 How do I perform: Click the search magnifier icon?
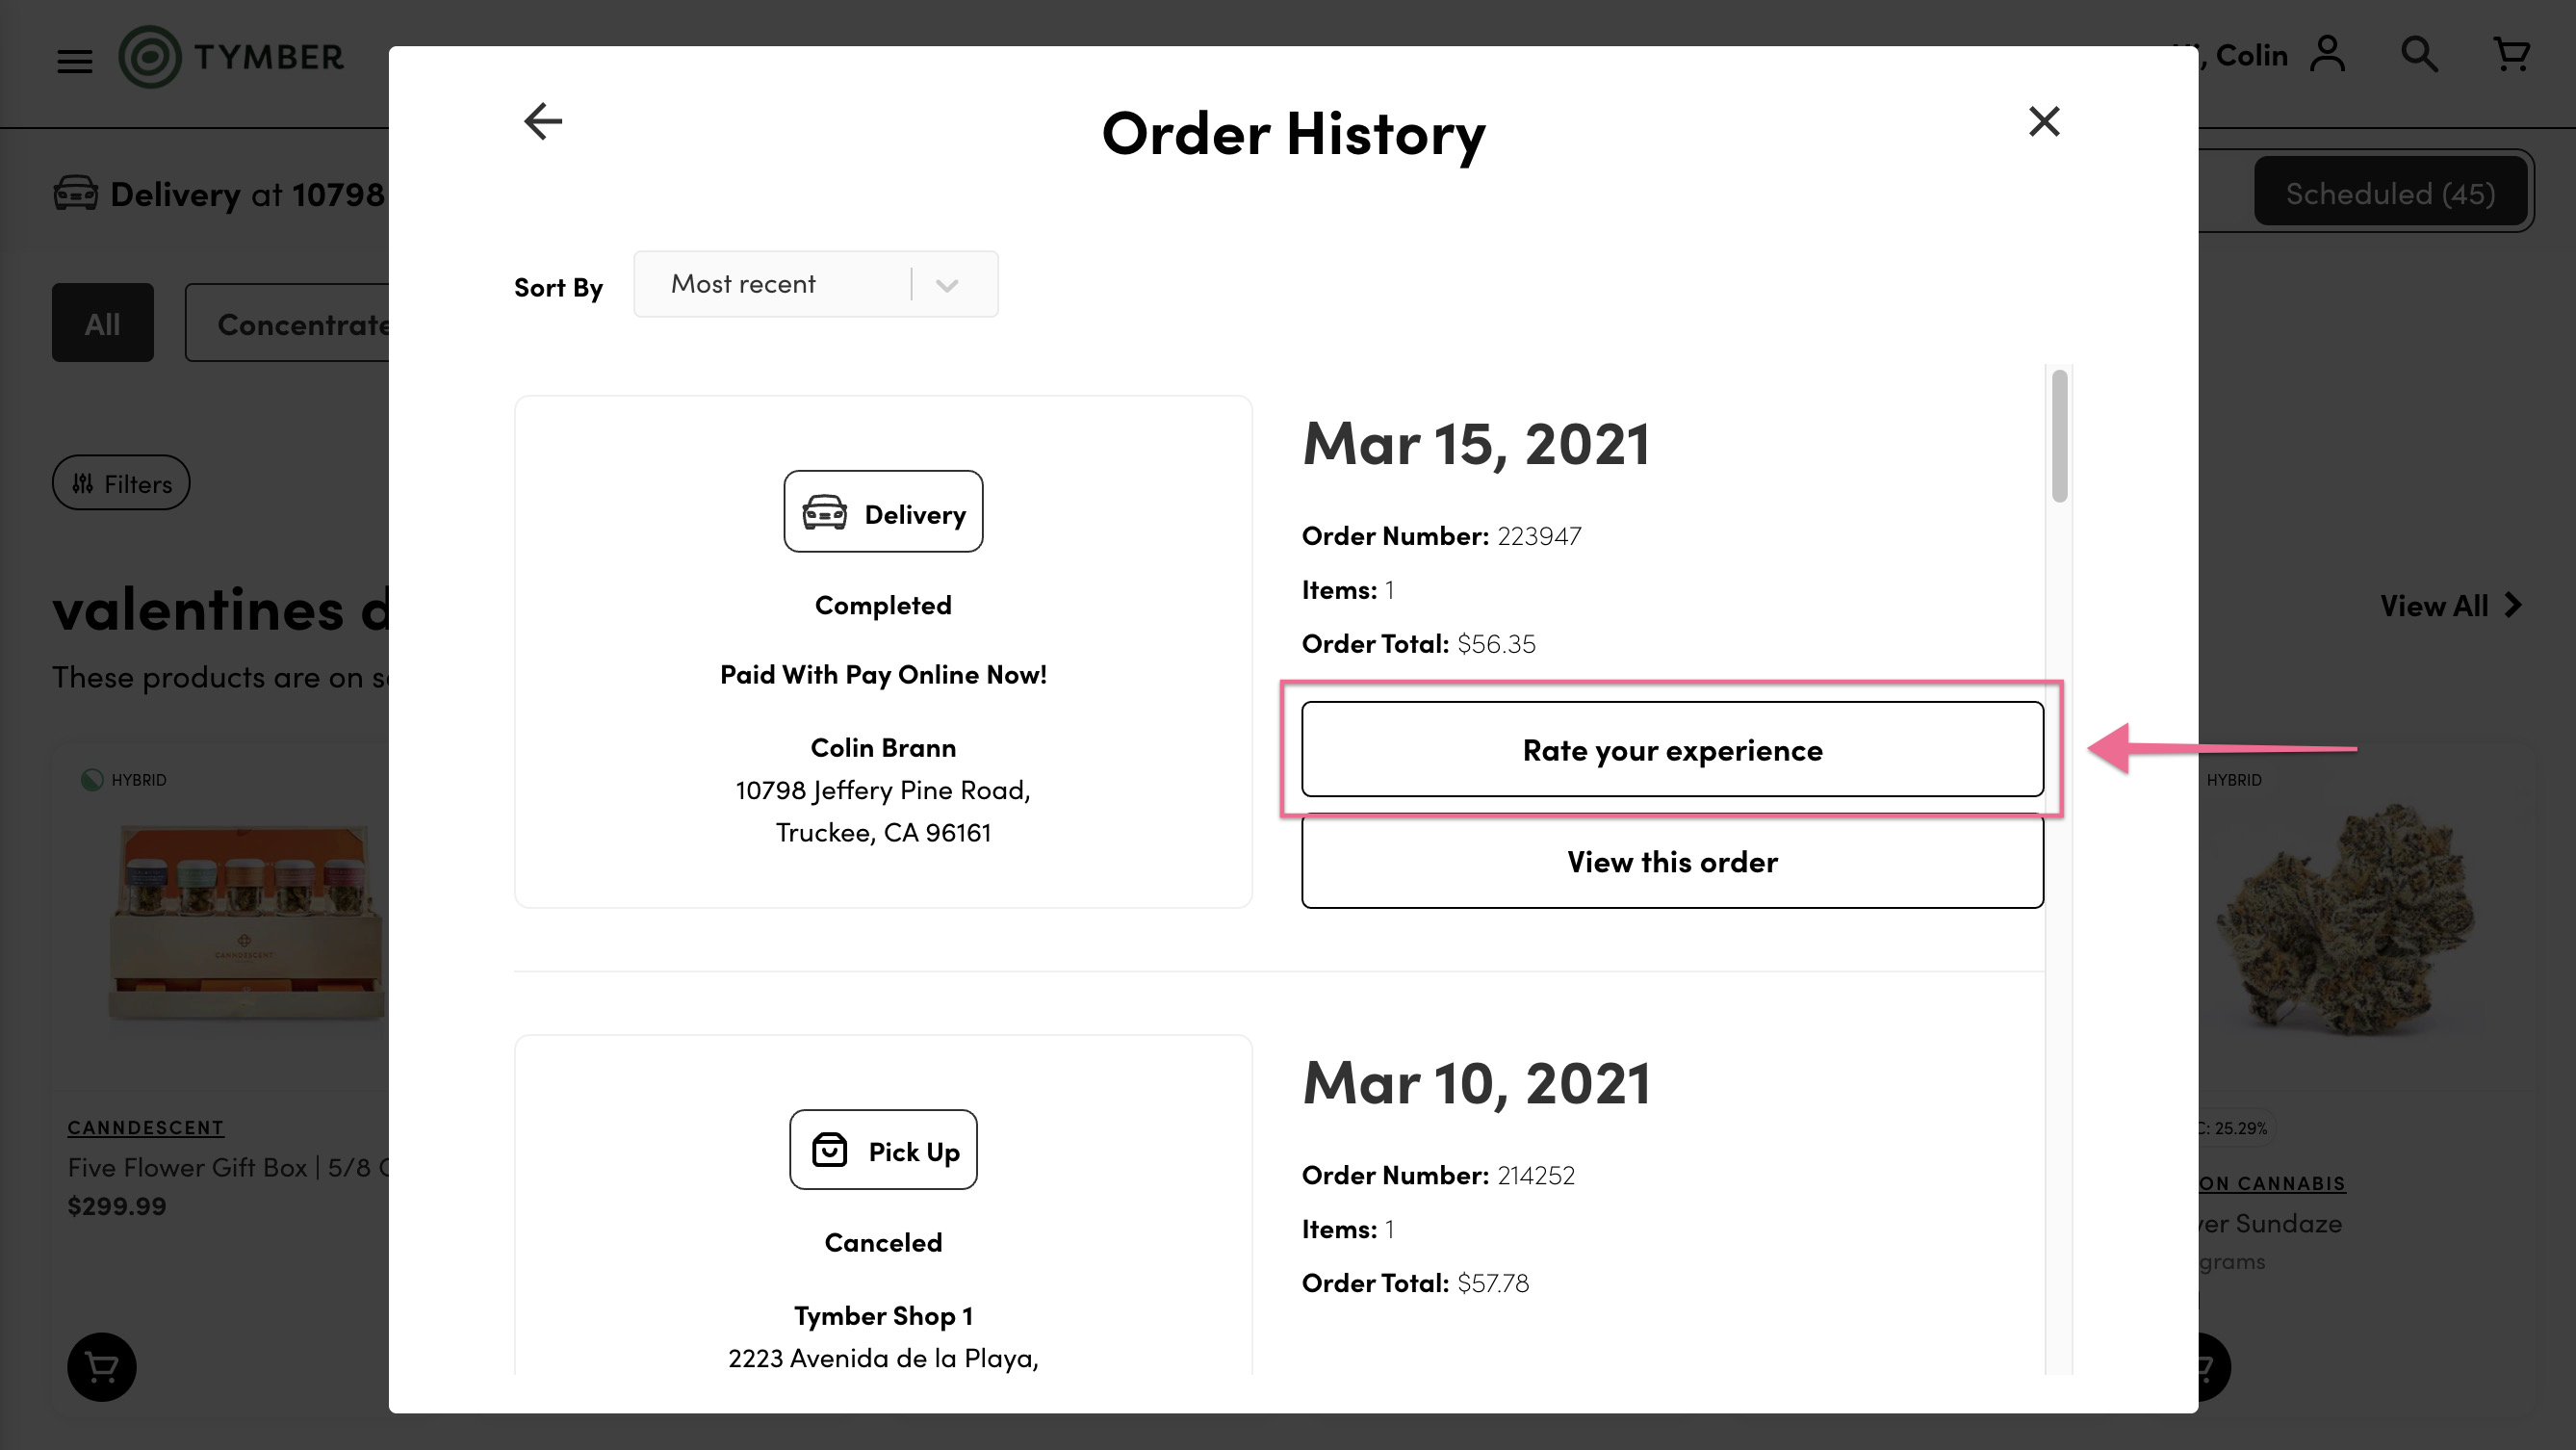2419,54
